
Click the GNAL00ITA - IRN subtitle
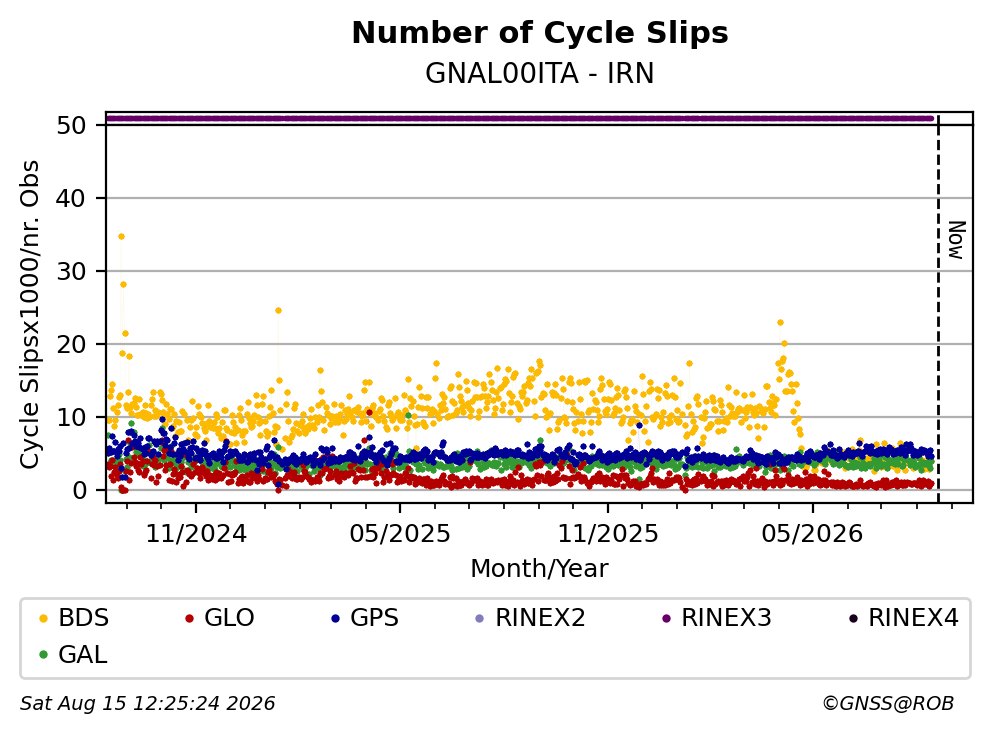click(540, 73)
